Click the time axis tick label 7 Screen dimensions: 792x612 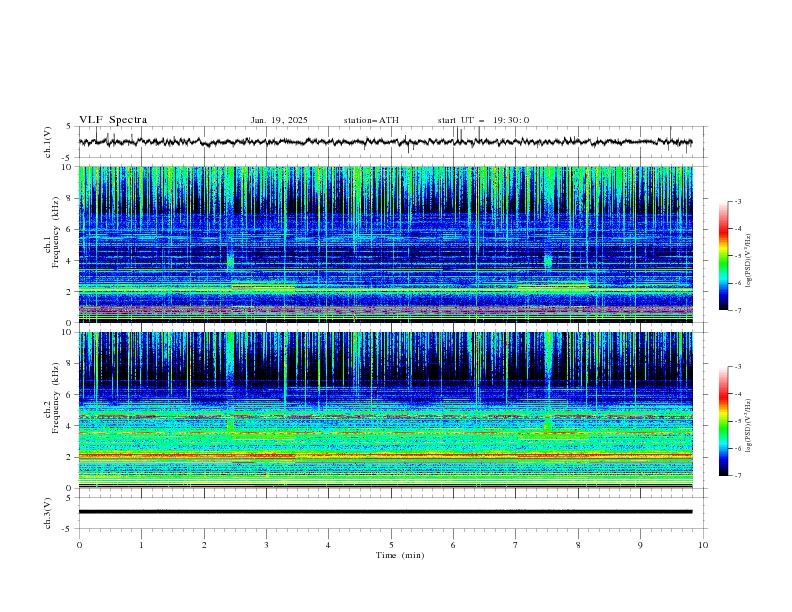516,545
